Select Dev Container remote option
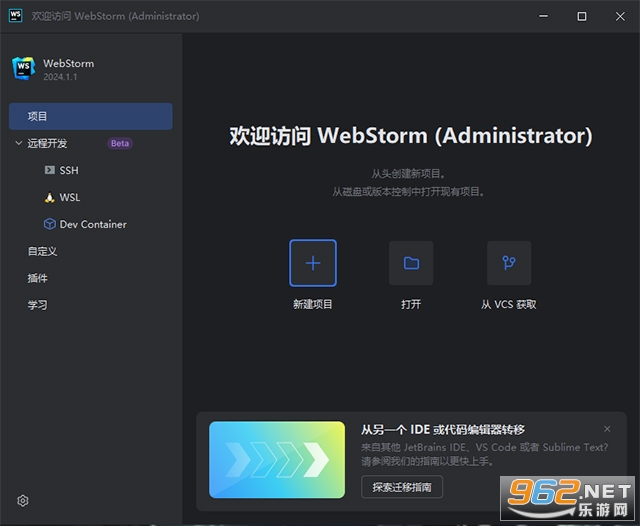Screen dimensions: 640x526 pos(93,224)
